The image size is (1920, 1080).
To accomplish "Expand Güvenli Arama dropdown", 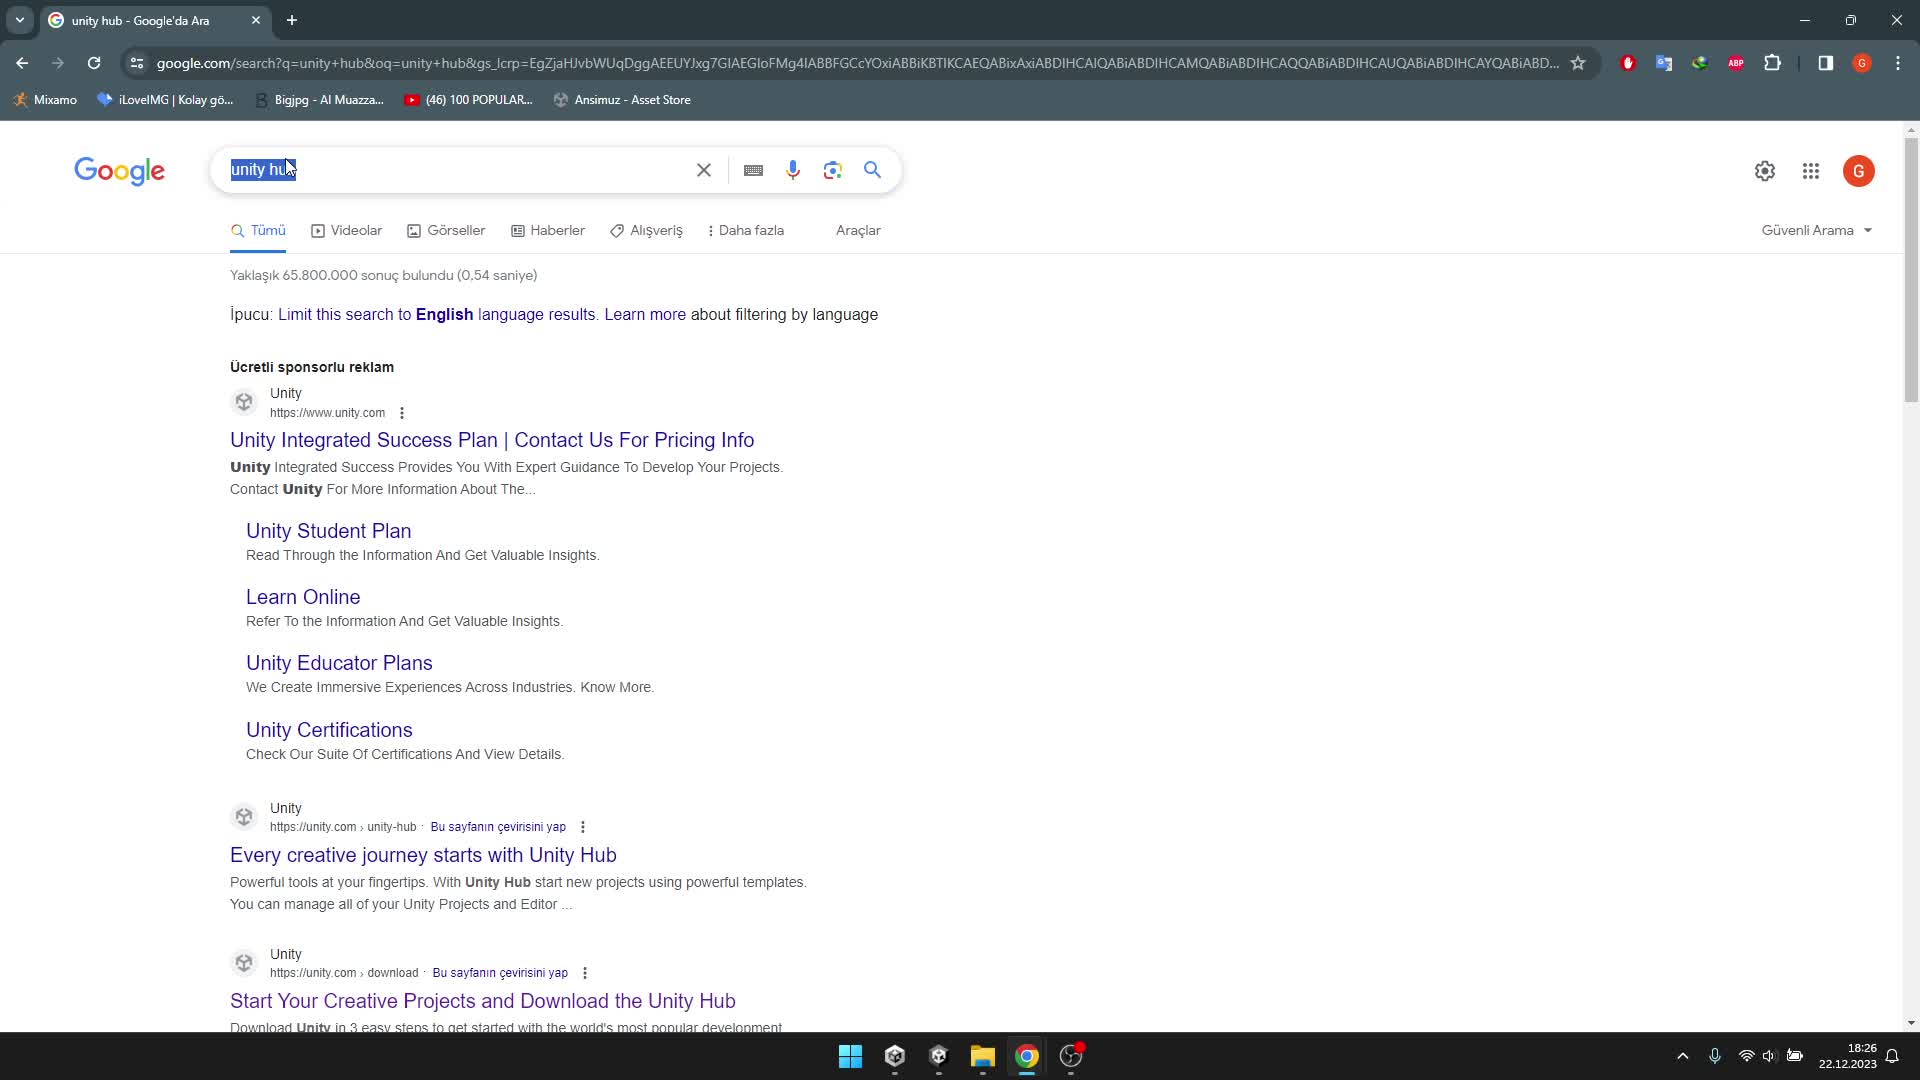I will [x=1817, y=230].
